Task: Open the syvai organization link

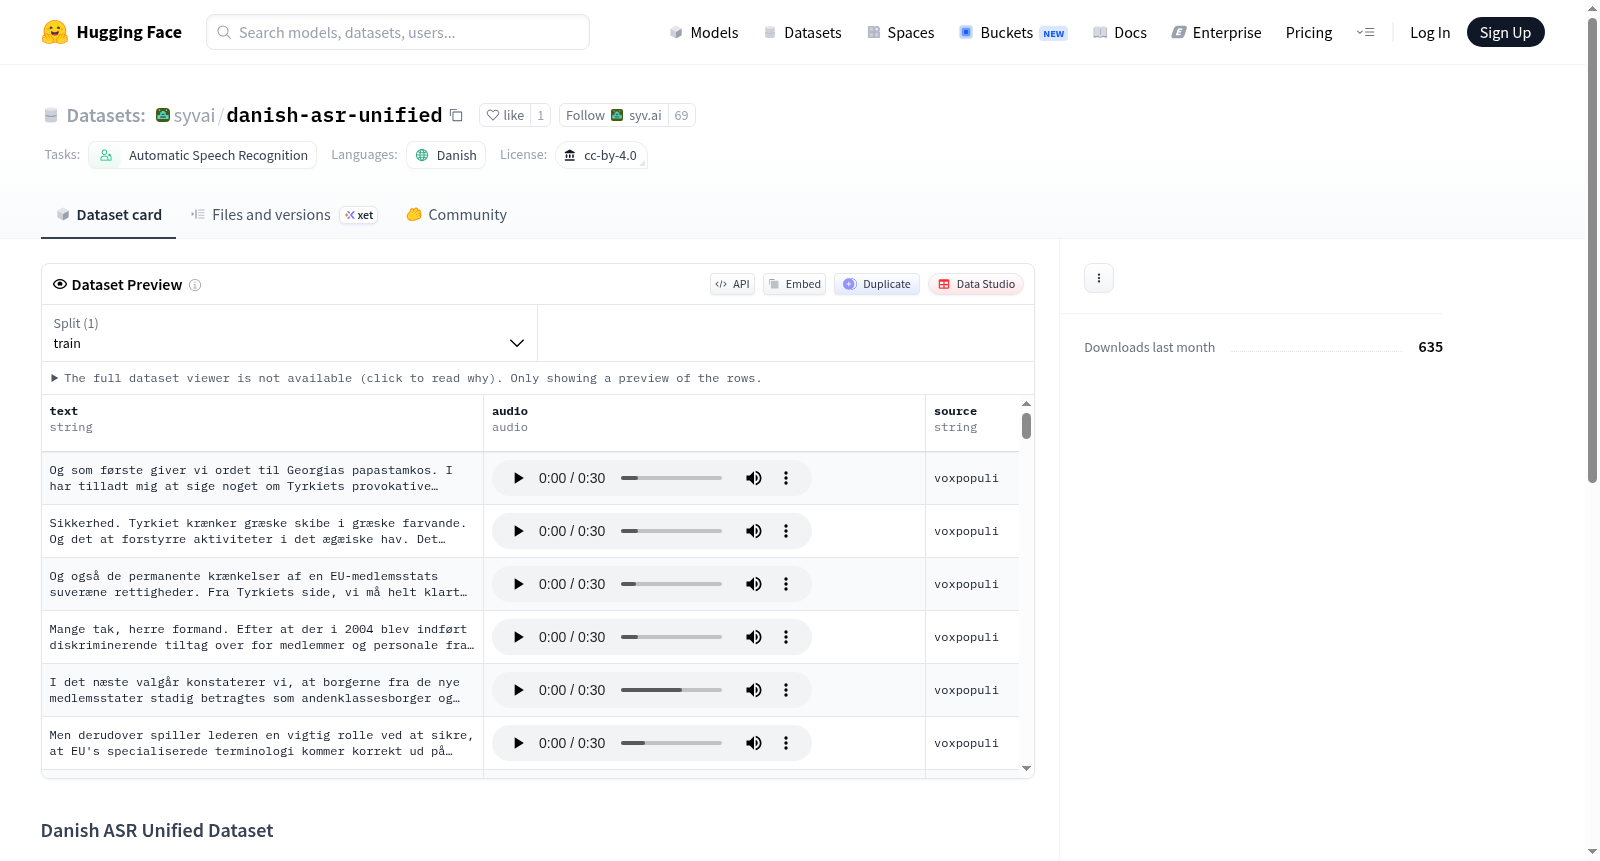Action: (x=194, y=115)
